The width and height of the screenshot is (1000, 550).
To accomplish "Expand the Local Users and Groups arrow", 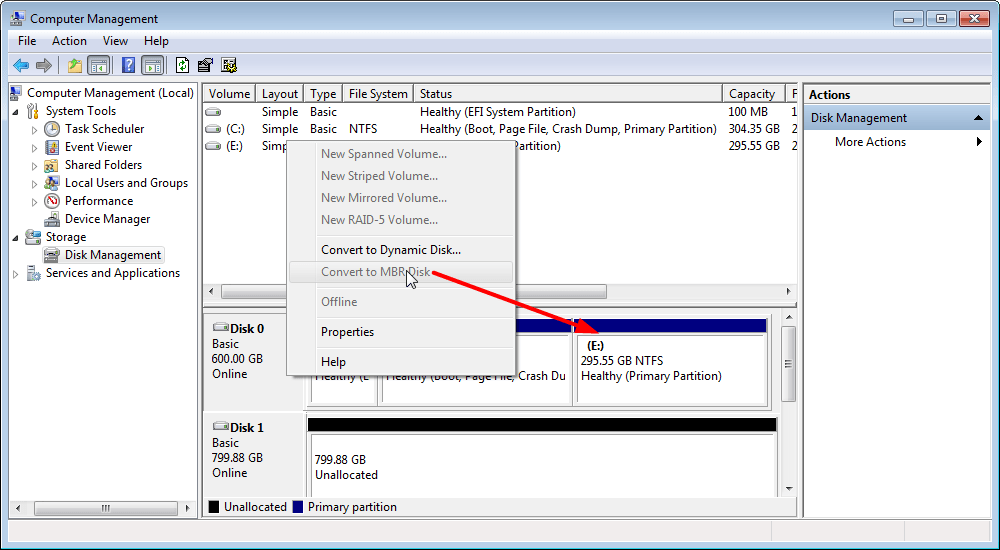I will (34, 184).
